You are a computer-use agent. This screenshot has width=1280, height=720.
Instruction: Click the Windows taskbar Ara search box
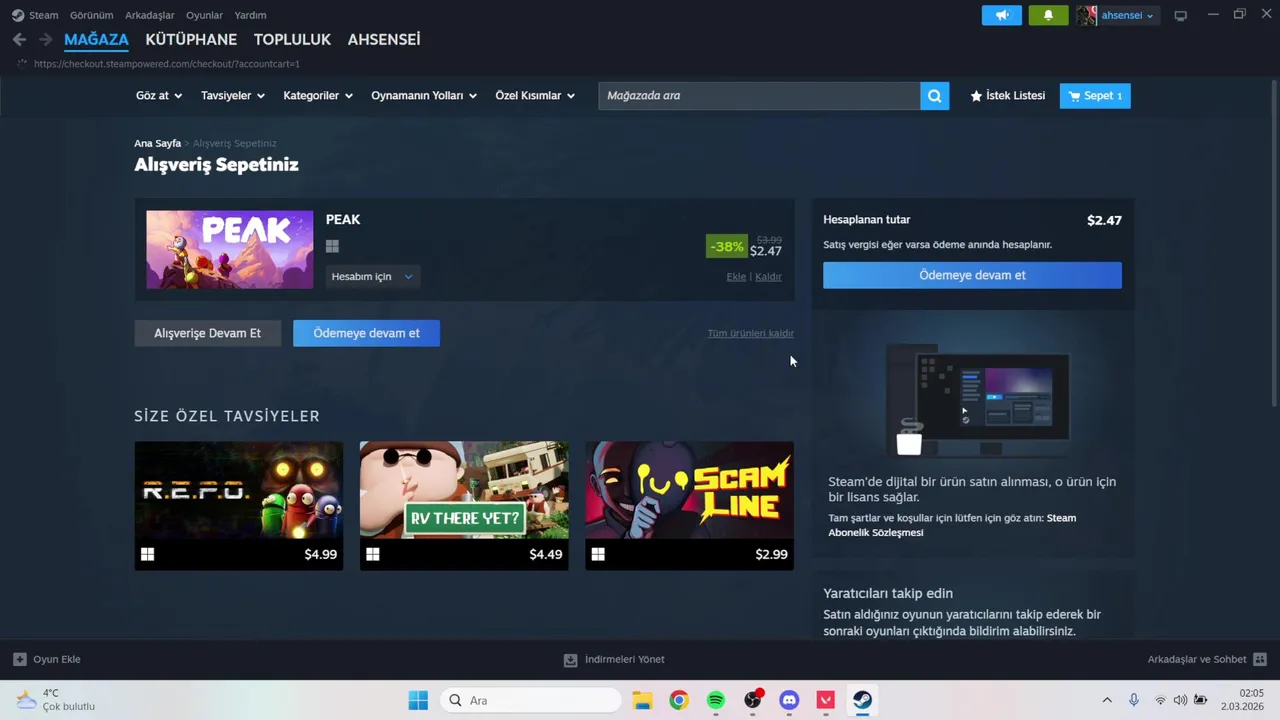[531, 700]
